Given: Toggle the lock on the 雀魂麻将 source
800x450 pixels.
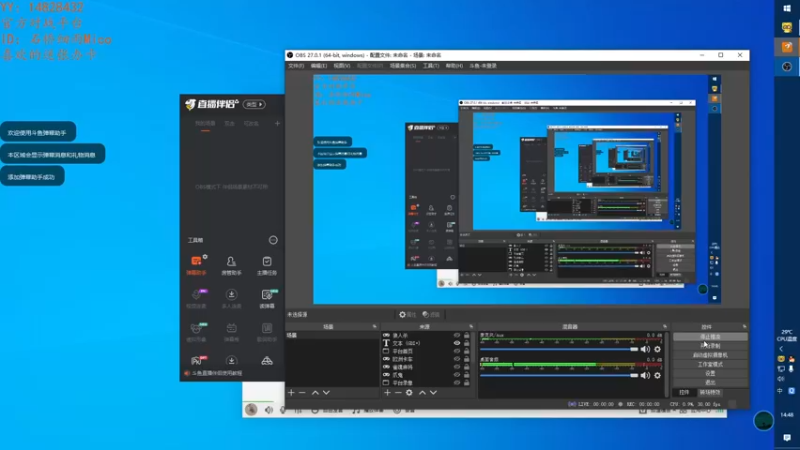Looking at the screenshot, I should pos(467,367).
